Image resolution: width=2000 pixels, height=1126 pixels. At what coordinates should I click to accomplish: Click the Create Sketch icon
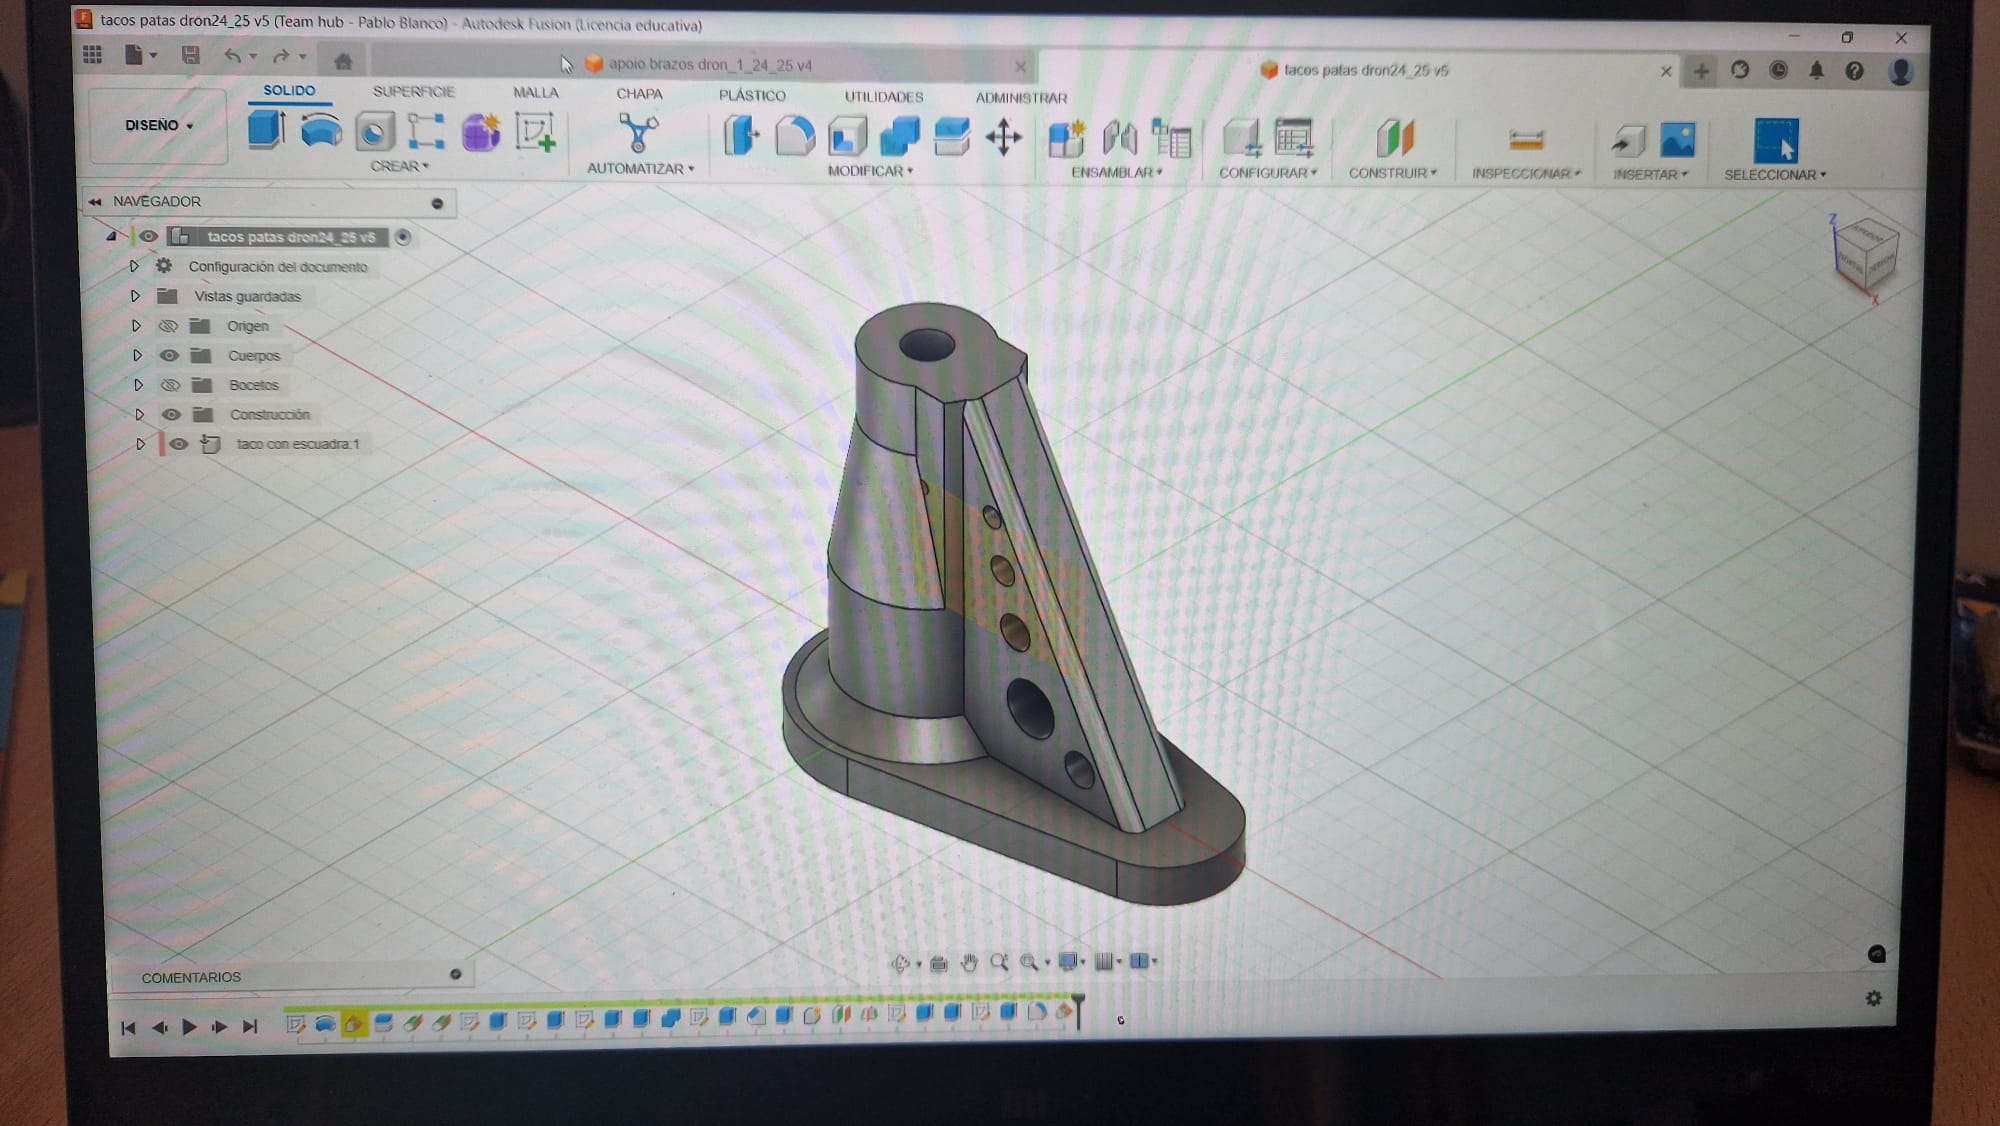click(x=535, y=133)
